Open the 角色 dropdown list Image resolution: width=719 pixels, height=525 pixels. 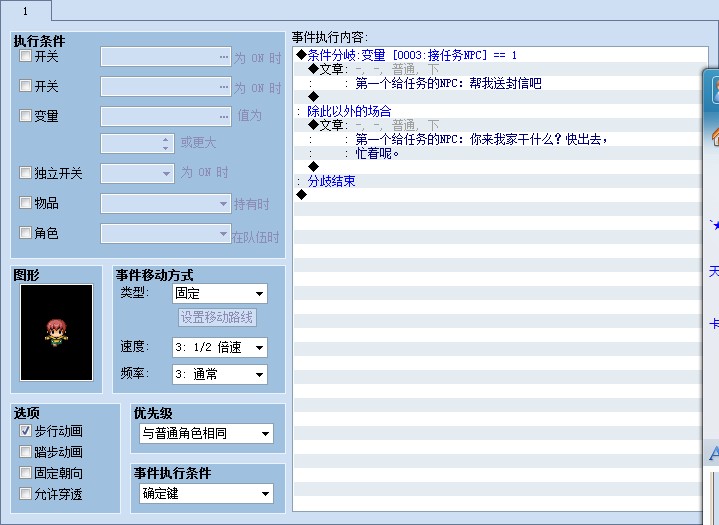[x=166, y=234]
